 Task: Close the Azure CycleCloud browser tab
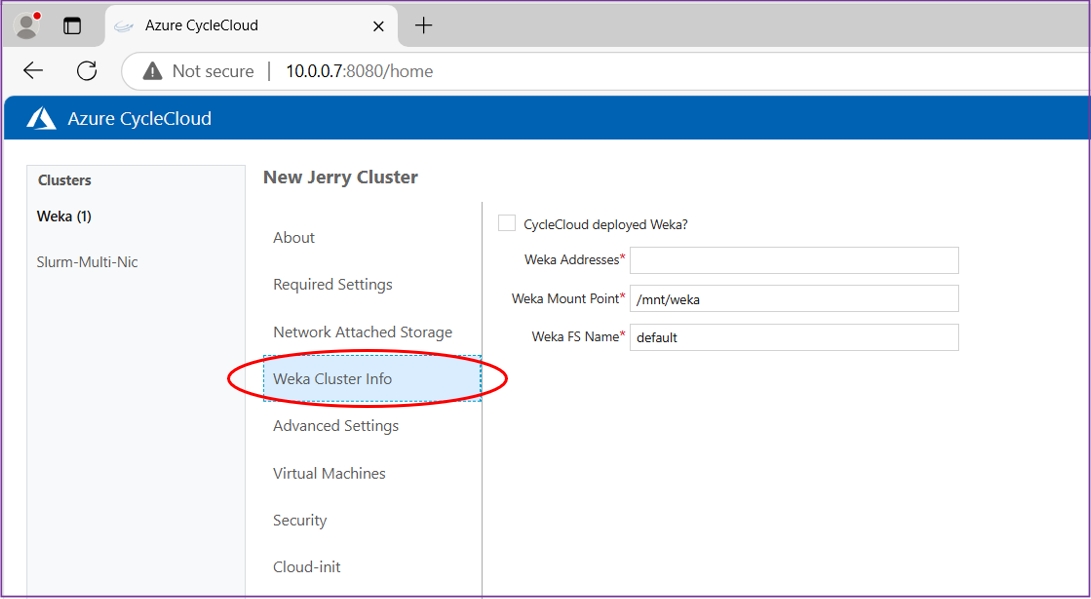[378, 26]
